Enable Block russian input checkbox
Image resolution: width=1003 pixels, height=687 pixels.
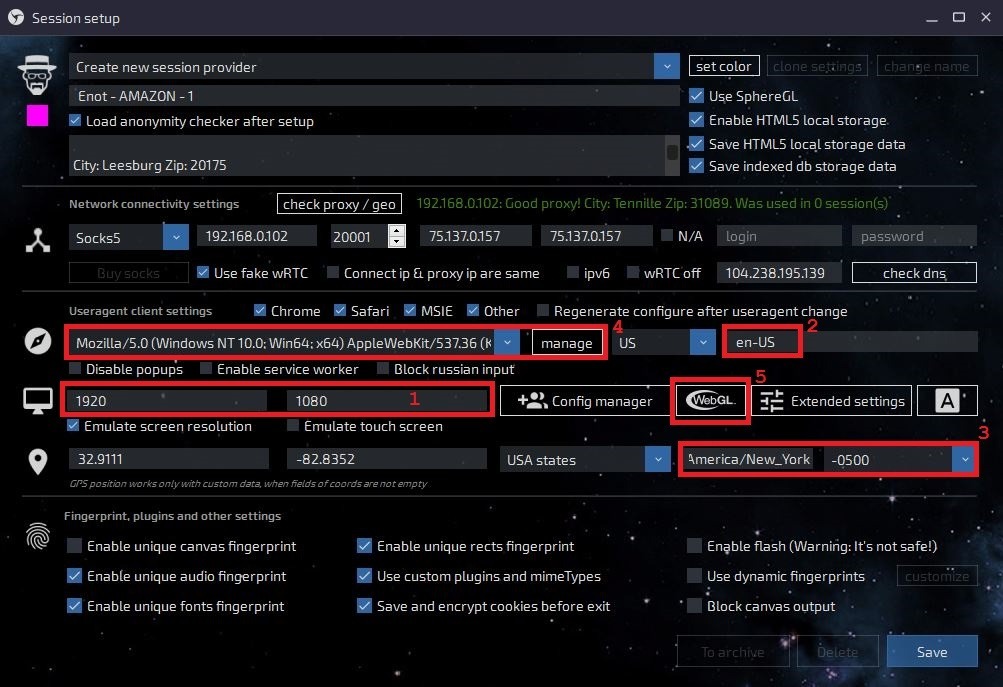coord(383,368)
